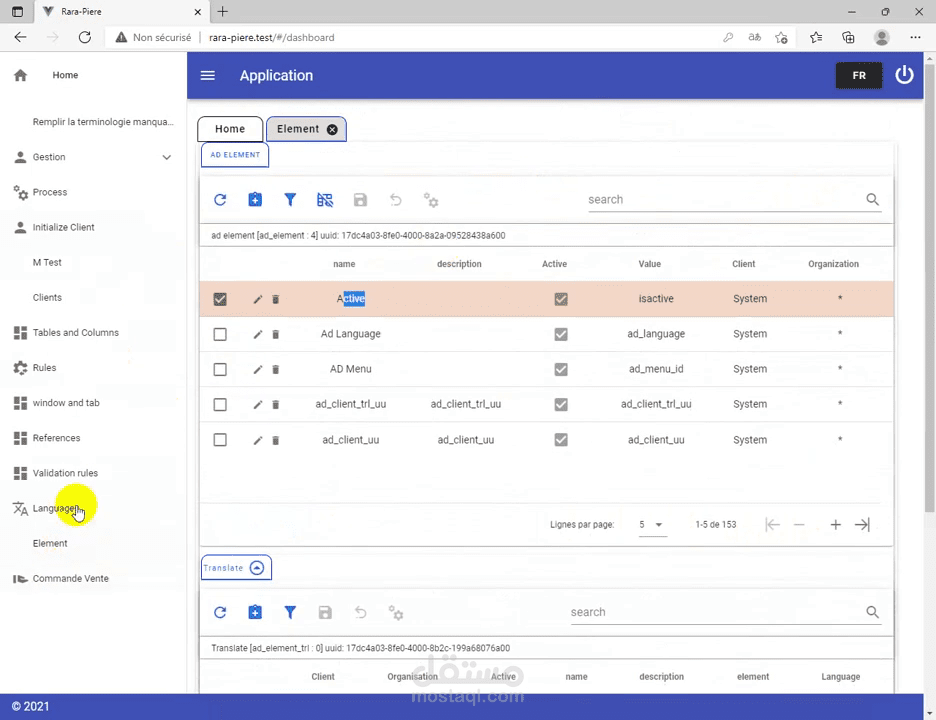This screenshot has height=720, width=936.
Task: Open Languages in the sidebar
Action: [x=56, y=508]
